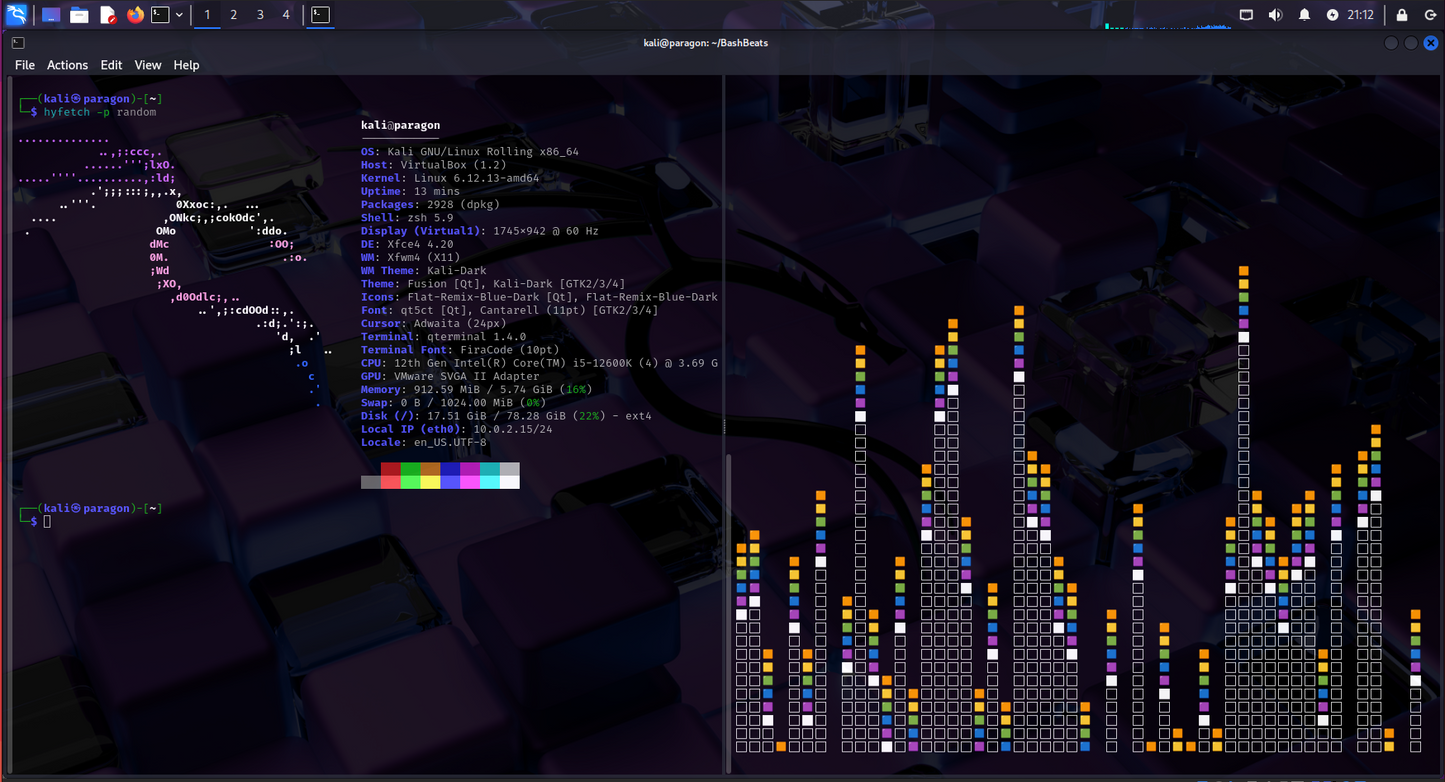Open the power manager tray icon

coord(1333,15)
